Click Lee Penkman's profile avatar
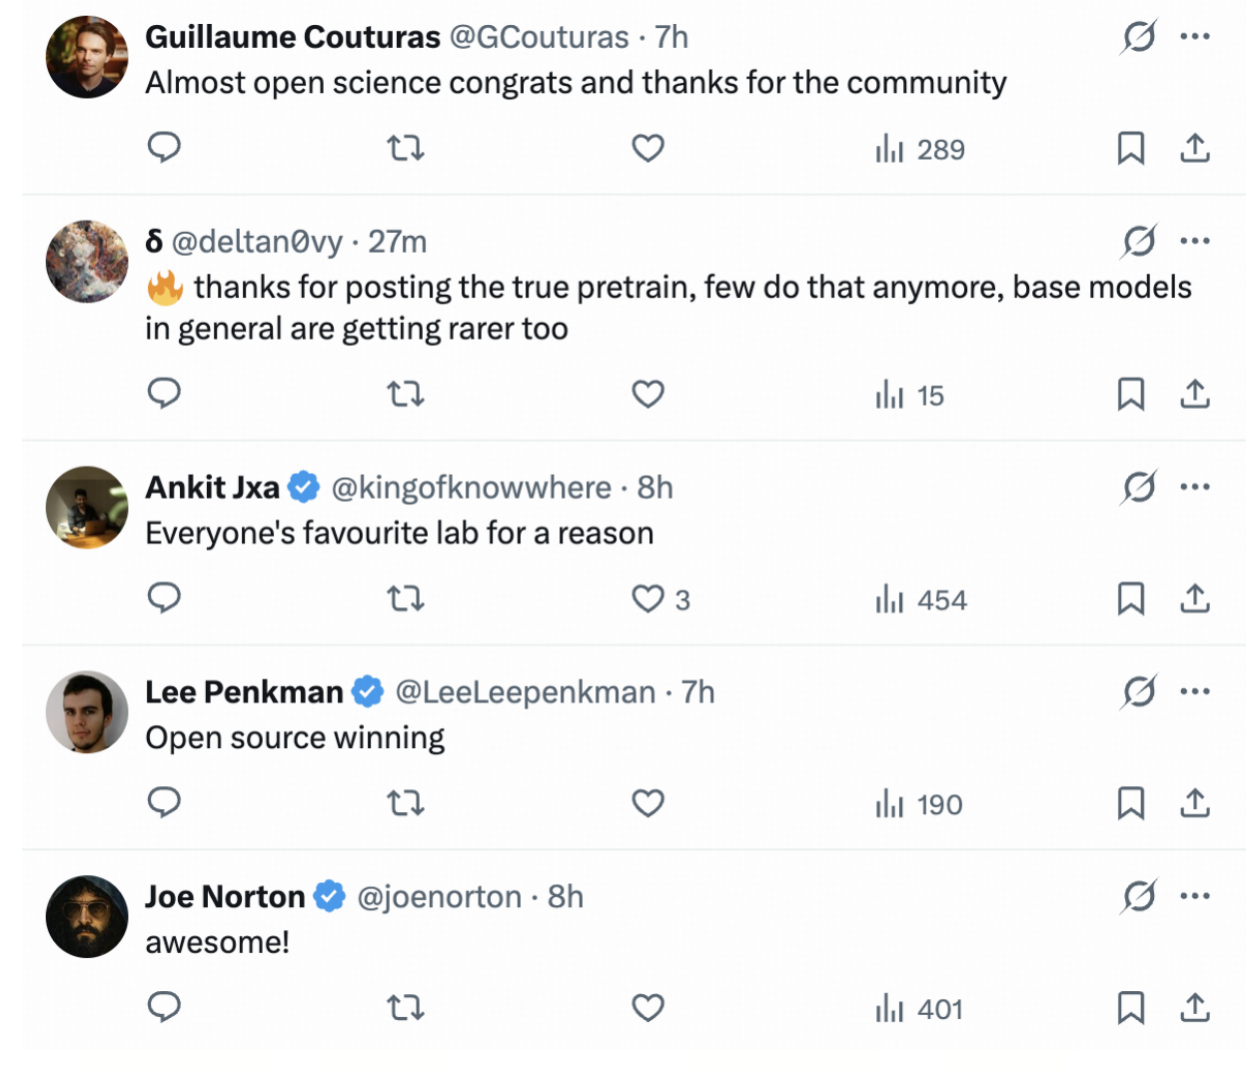 (x=87, y=711)
